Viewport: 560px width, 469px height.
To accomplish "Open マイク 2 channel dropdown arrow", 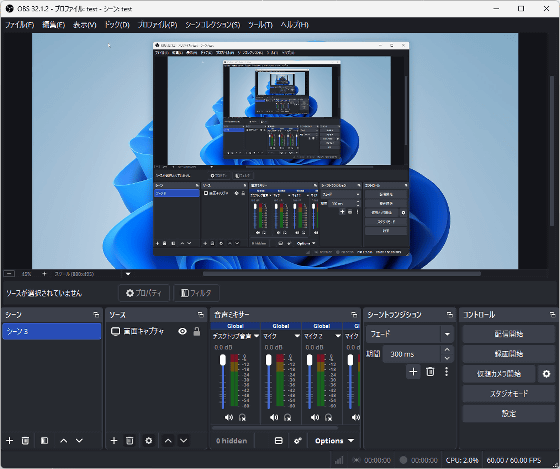I will (x=338, y=336).
